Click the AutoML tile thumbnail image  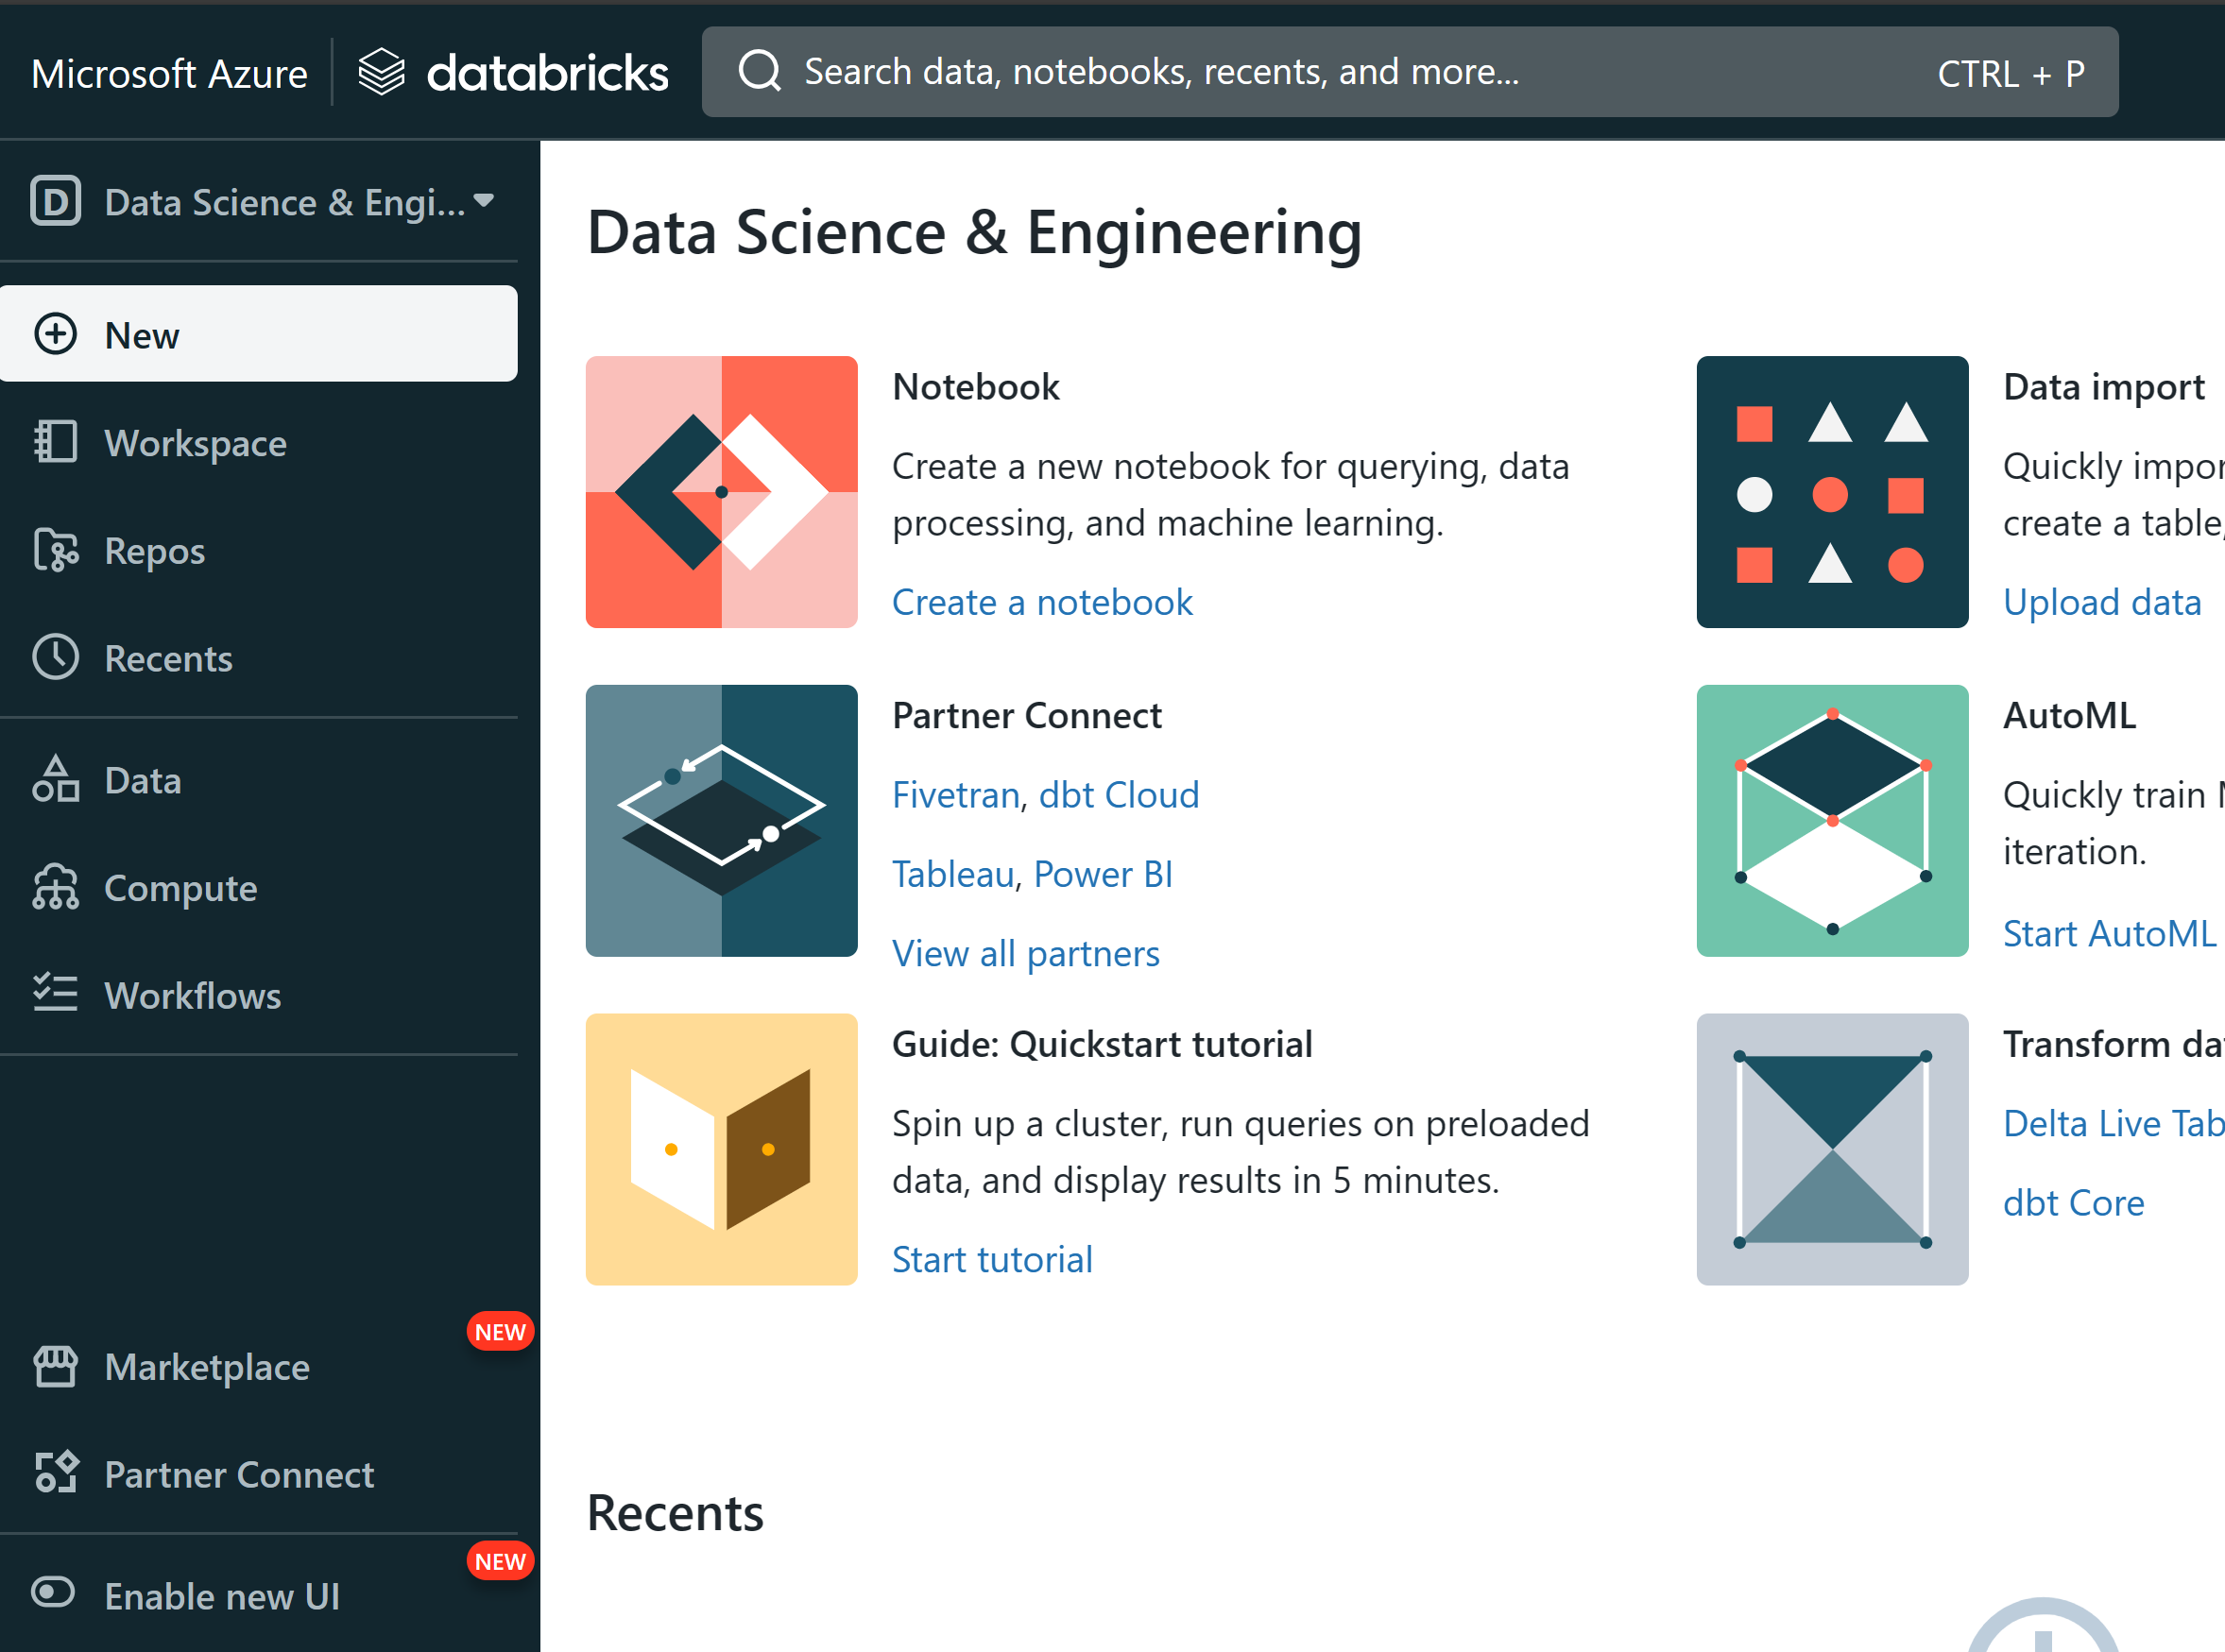coord(1831,820)
